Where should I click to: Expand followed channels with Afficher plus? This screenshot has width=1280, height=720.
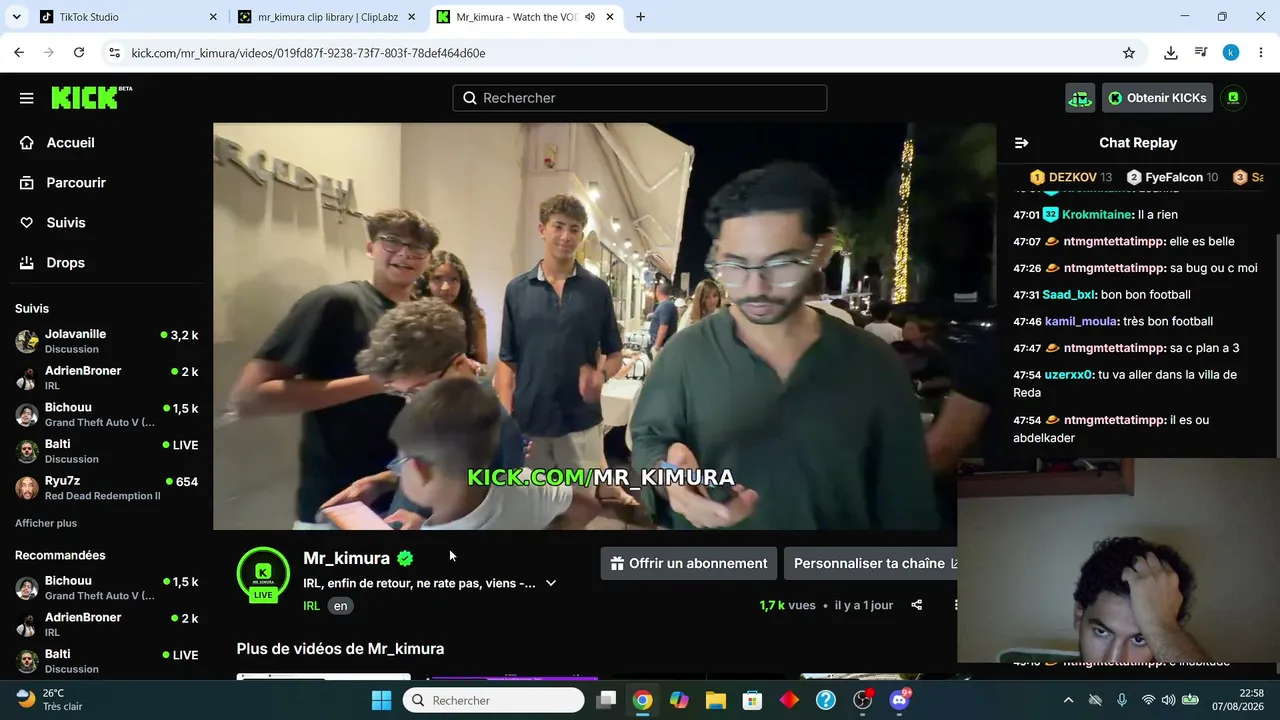(x=46, y=523)
